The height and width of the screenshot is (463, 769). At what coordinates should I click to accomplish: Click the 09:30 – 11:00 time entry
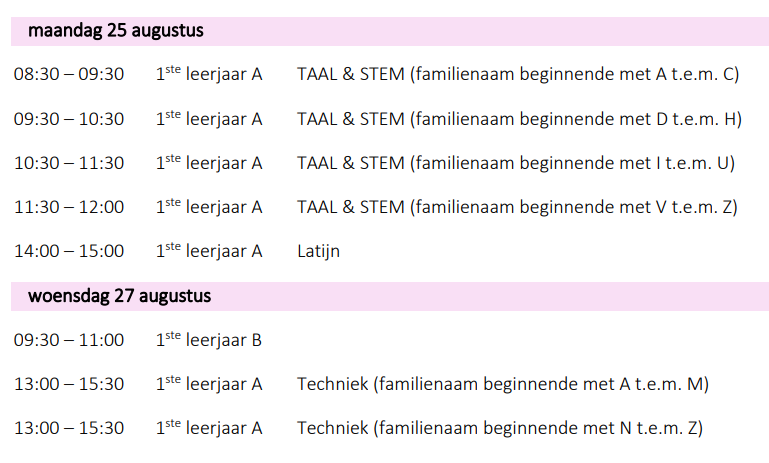[69, 340]
